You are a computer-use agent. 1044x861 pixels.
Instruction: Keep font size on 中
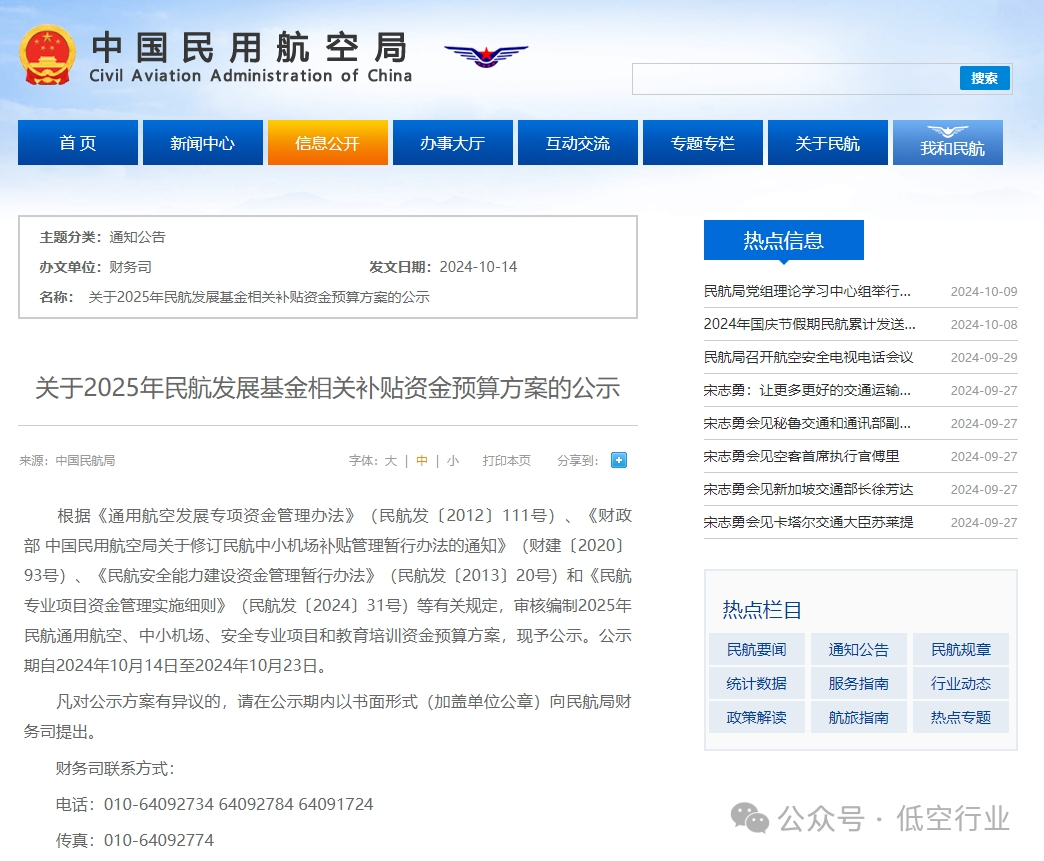pyautogui.click(x=421, y=459)
